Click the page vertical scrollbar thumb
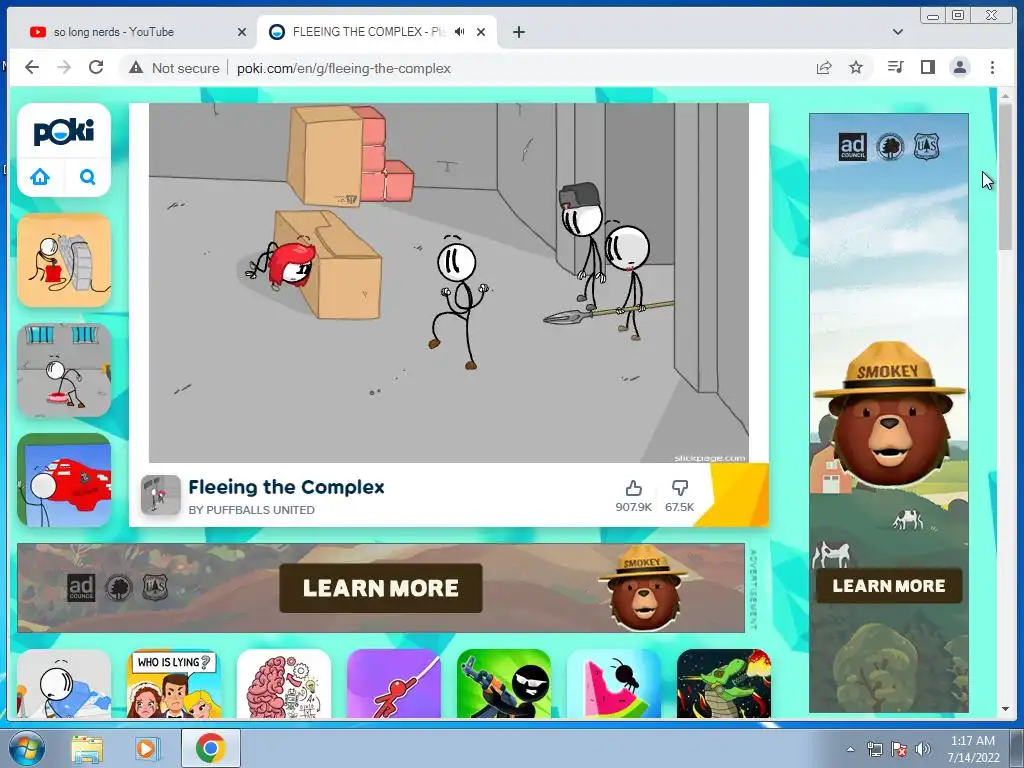1024x768 pixels. (1005, 176)
